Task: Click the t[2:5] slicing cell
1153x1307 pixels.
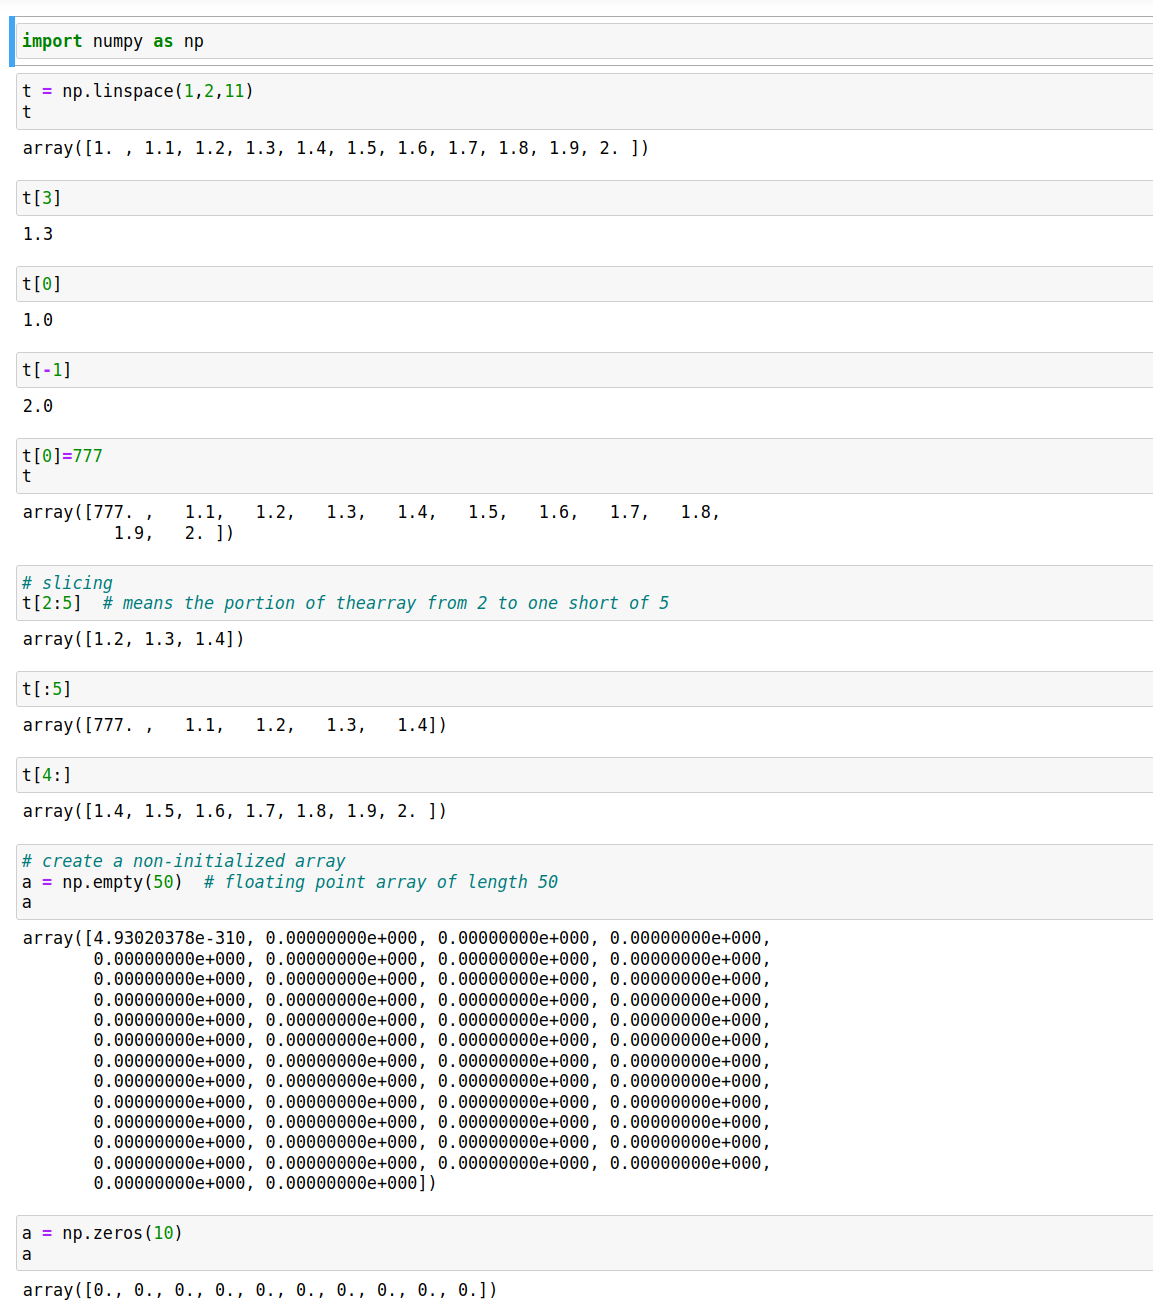Action: (x=585, y=593)
